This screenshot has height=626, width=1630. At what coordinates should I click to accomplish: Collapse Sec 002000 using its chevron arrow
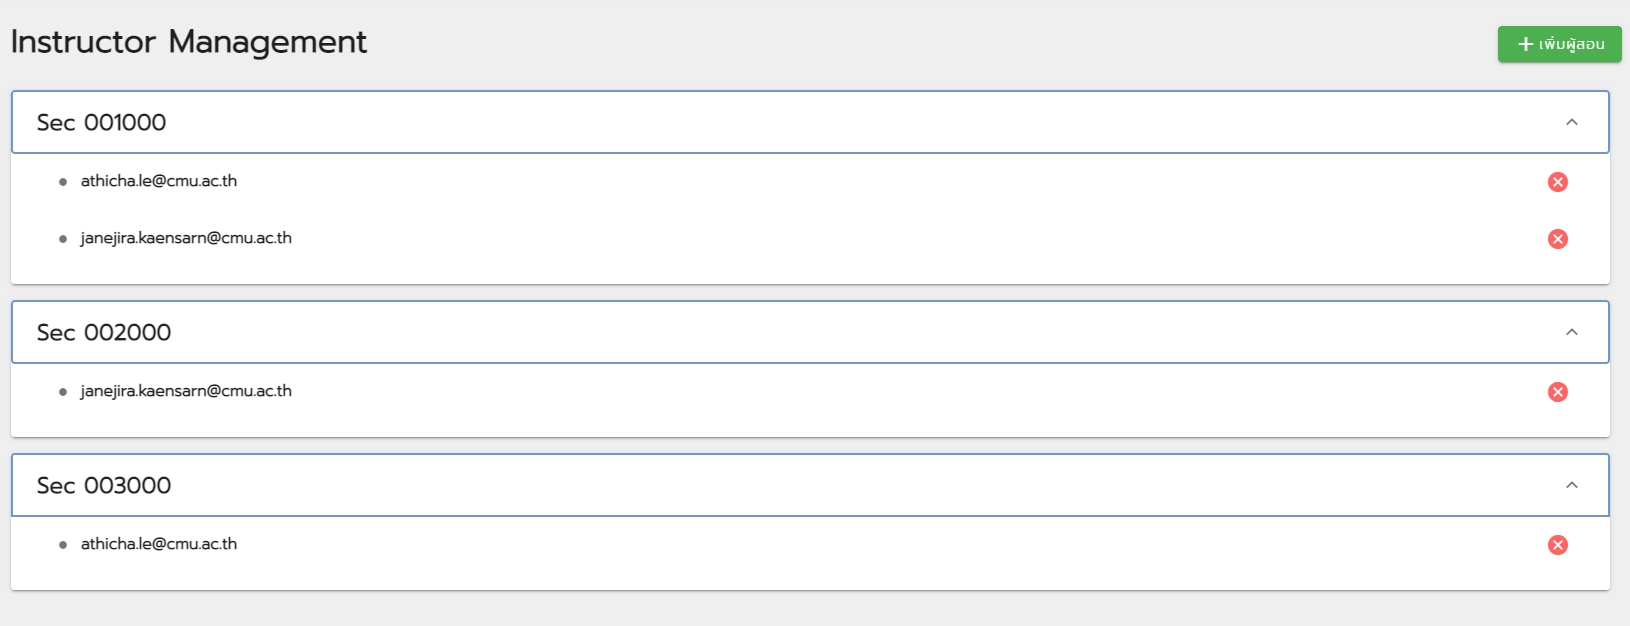(x=1571, y=332)
